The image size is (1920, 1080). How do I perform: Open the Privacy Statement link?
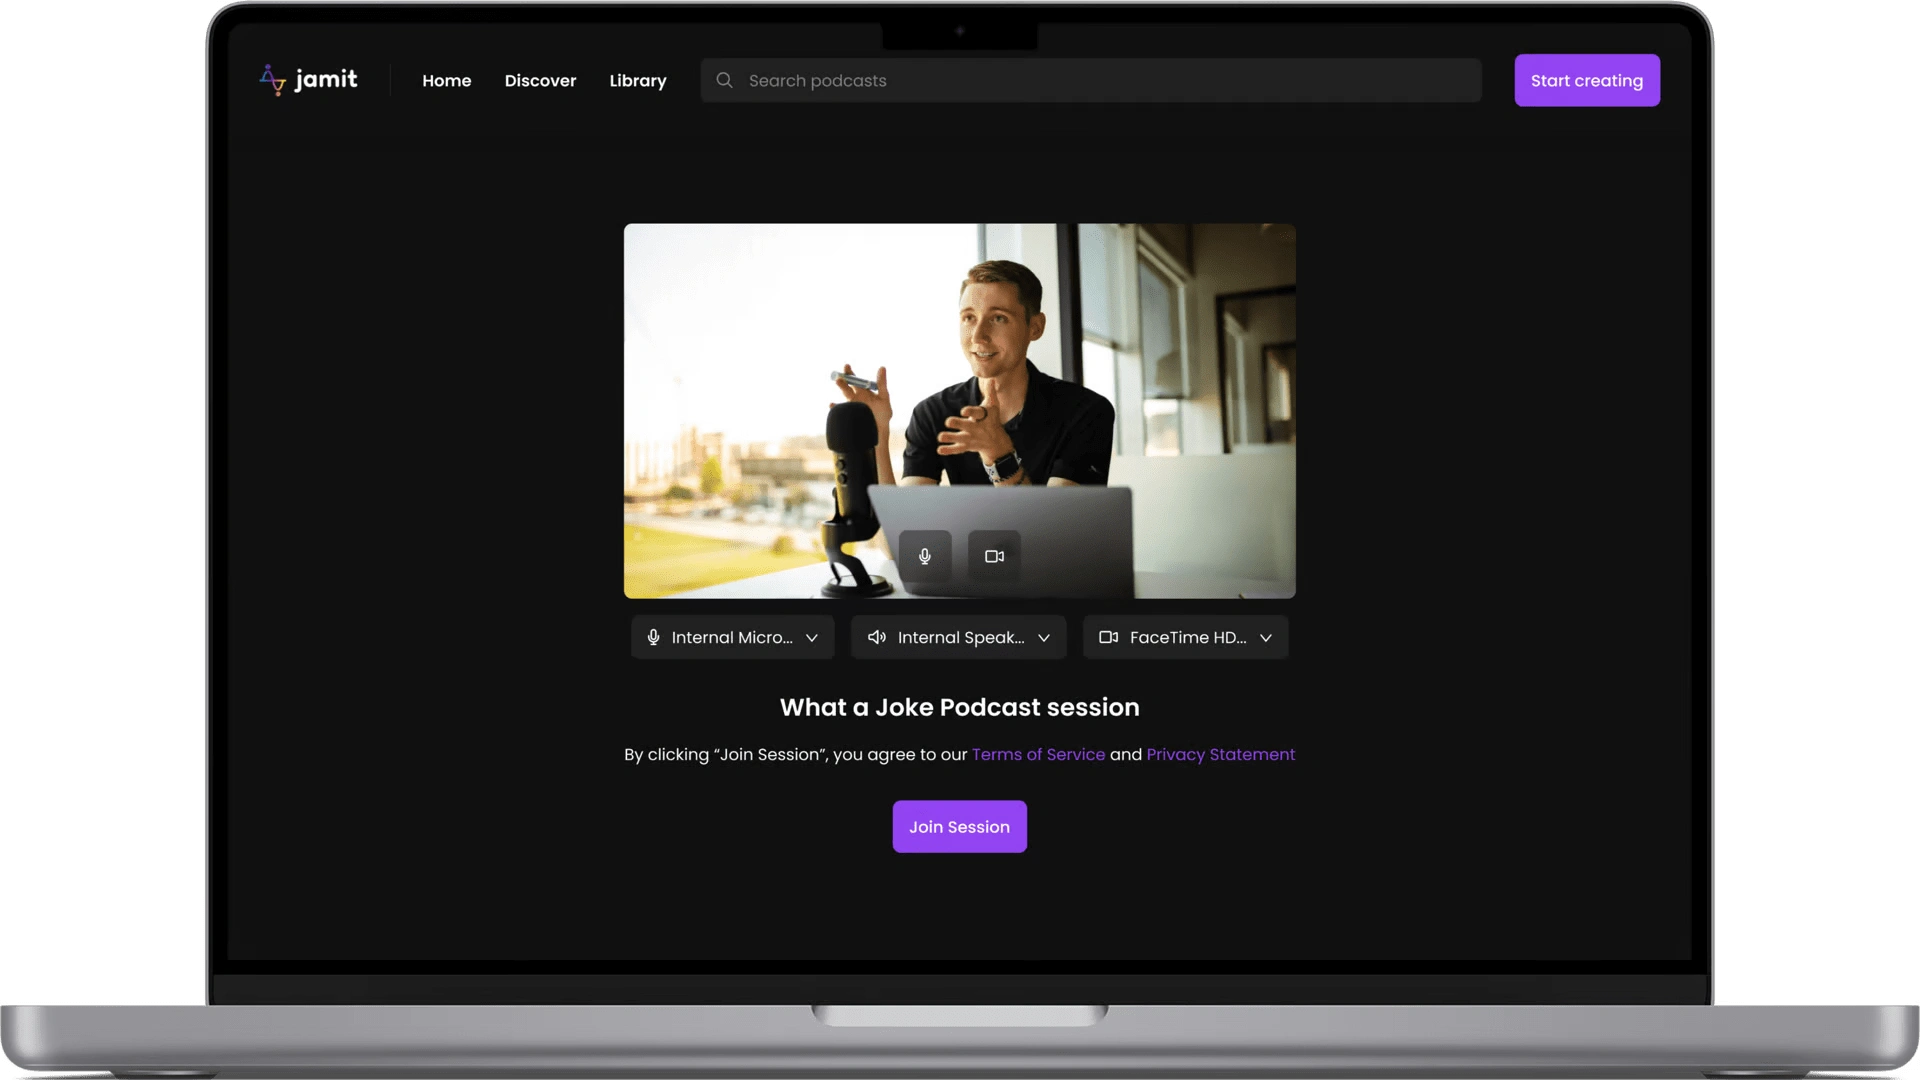[1220, 754]
